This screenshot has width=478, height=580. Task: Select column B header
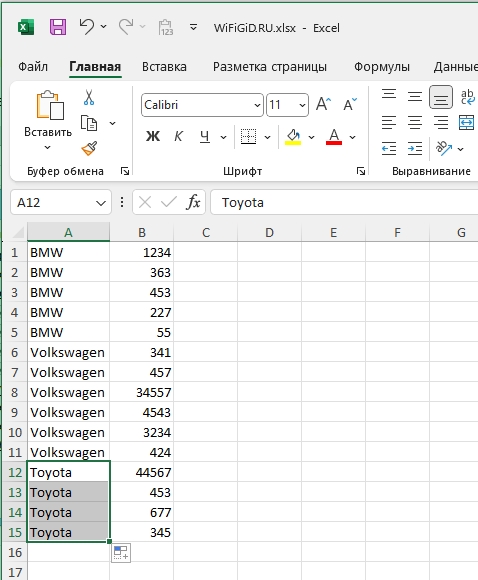[142, 232]
